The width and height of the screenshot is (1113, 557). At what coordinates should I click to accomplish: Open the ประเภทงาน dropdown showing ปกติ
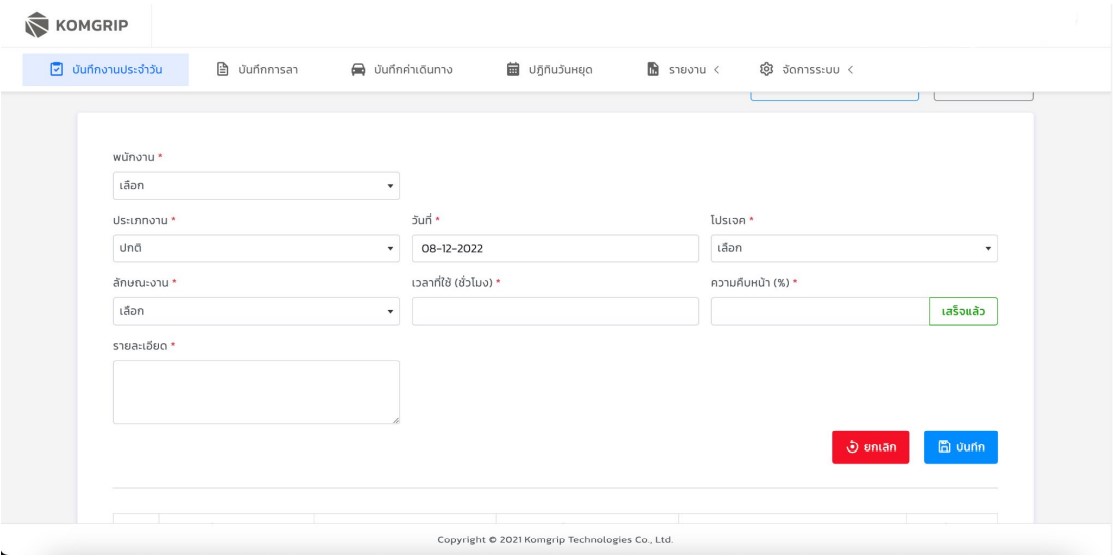point(256,248)
